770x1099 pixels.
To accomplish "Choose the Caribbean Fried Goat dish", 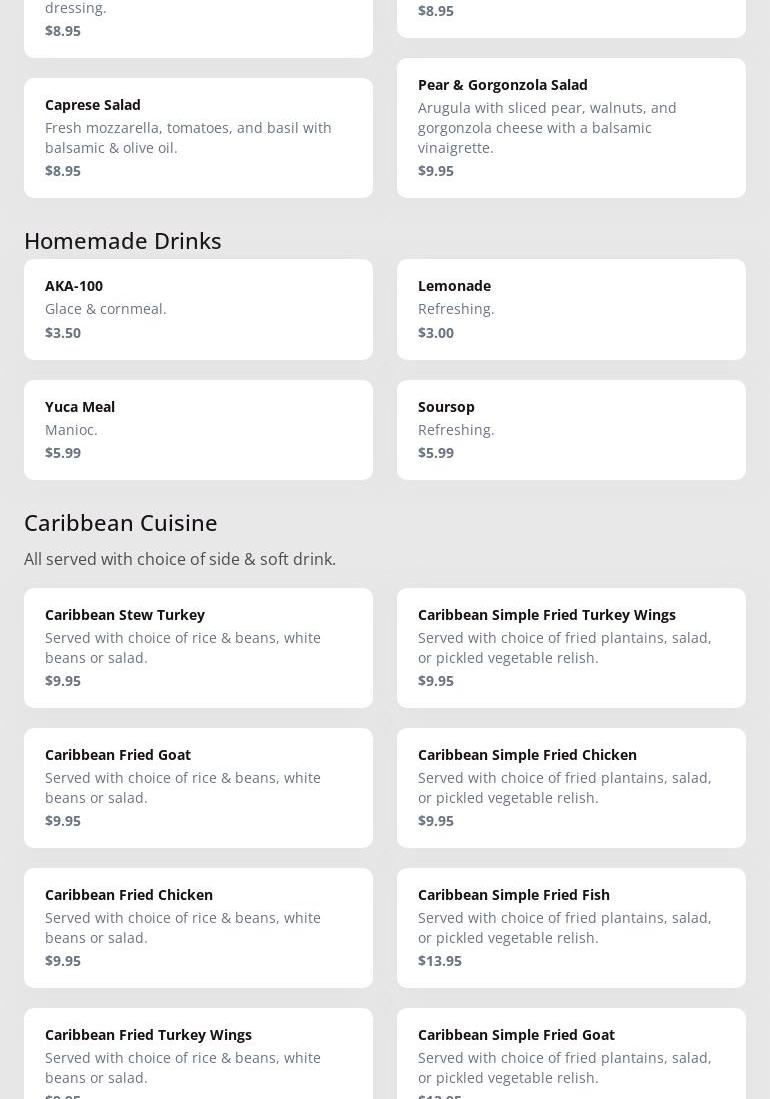I will [x=198, y=787].
